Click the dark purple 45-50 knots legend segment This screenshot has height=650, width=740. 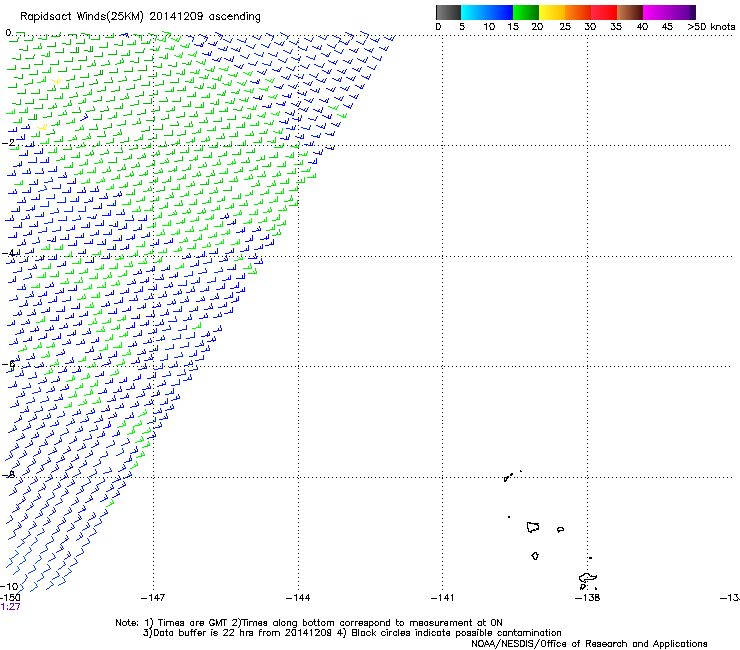(x=682, y=12)
